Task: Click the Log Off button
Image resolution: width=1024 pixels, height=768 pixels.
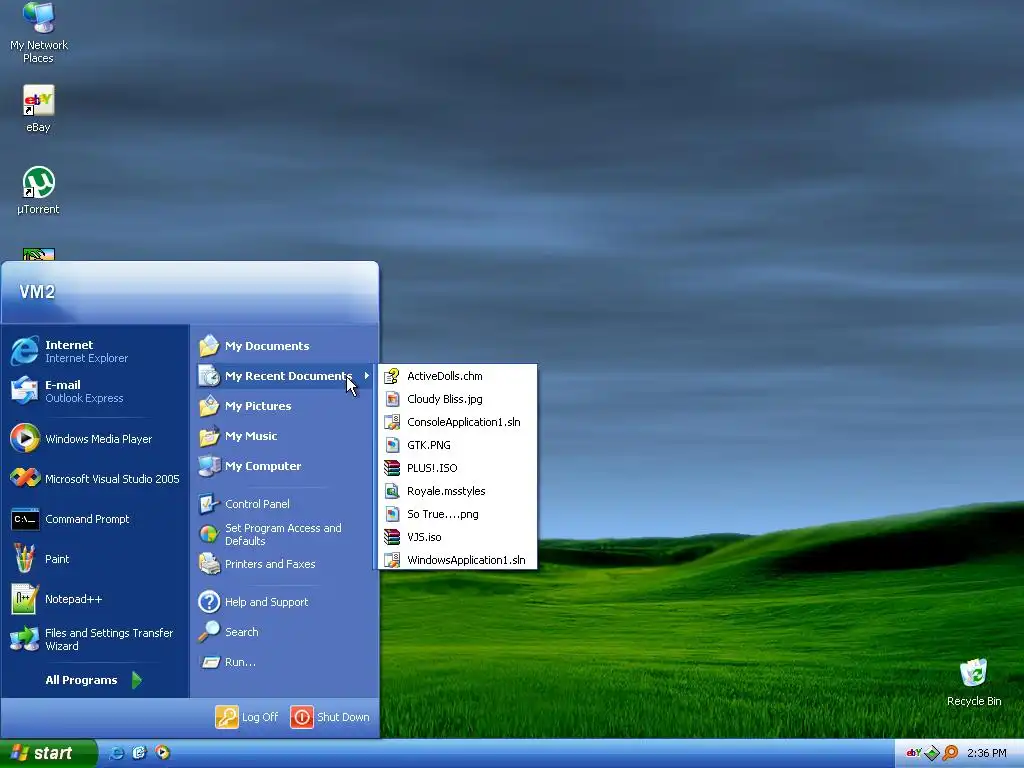Action: [247, 717]
